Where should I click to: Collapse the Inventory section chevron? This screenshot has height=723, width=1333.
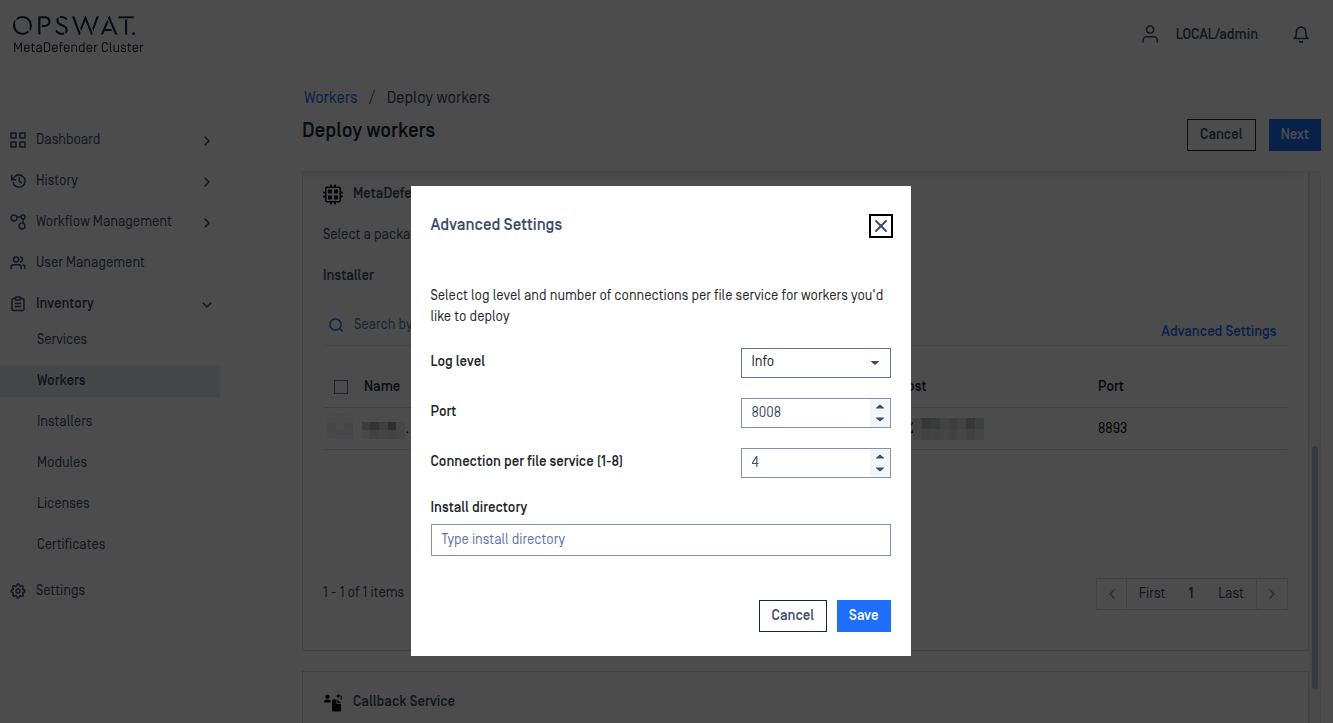pos(207,304)
